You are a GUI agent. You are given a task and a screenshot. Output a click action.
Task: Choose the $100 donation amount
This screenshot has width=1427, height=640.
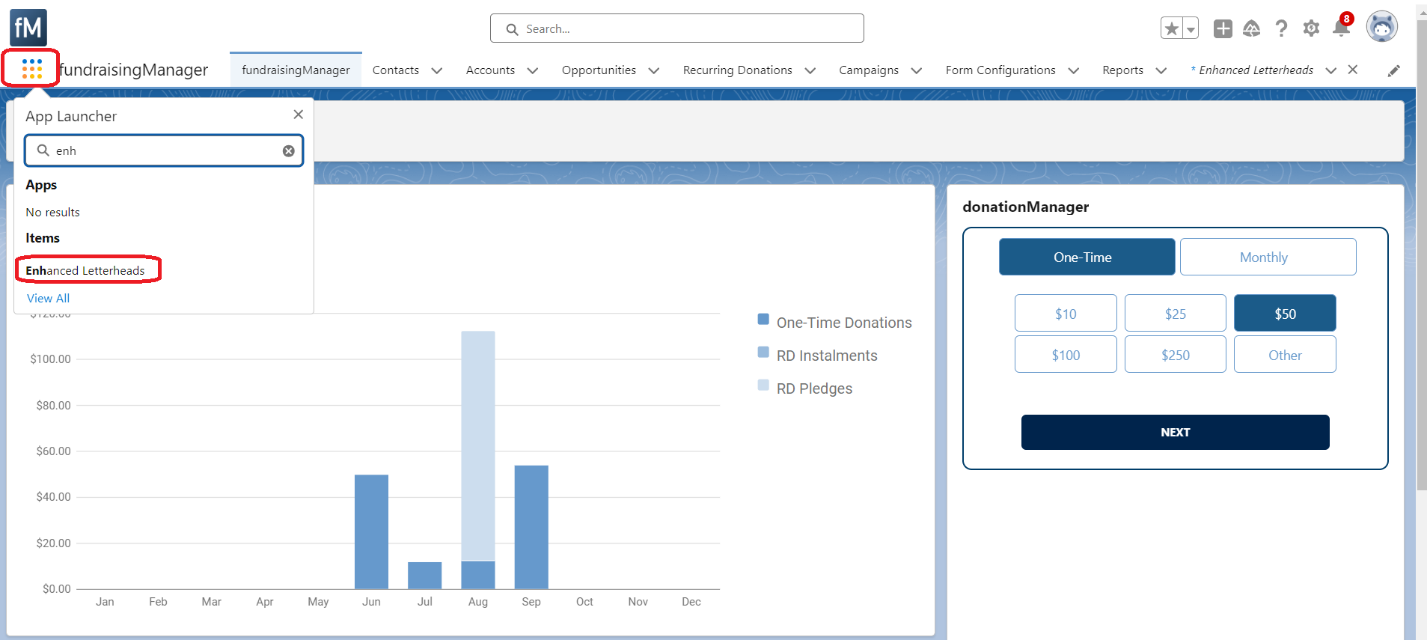pos(1066,354)
